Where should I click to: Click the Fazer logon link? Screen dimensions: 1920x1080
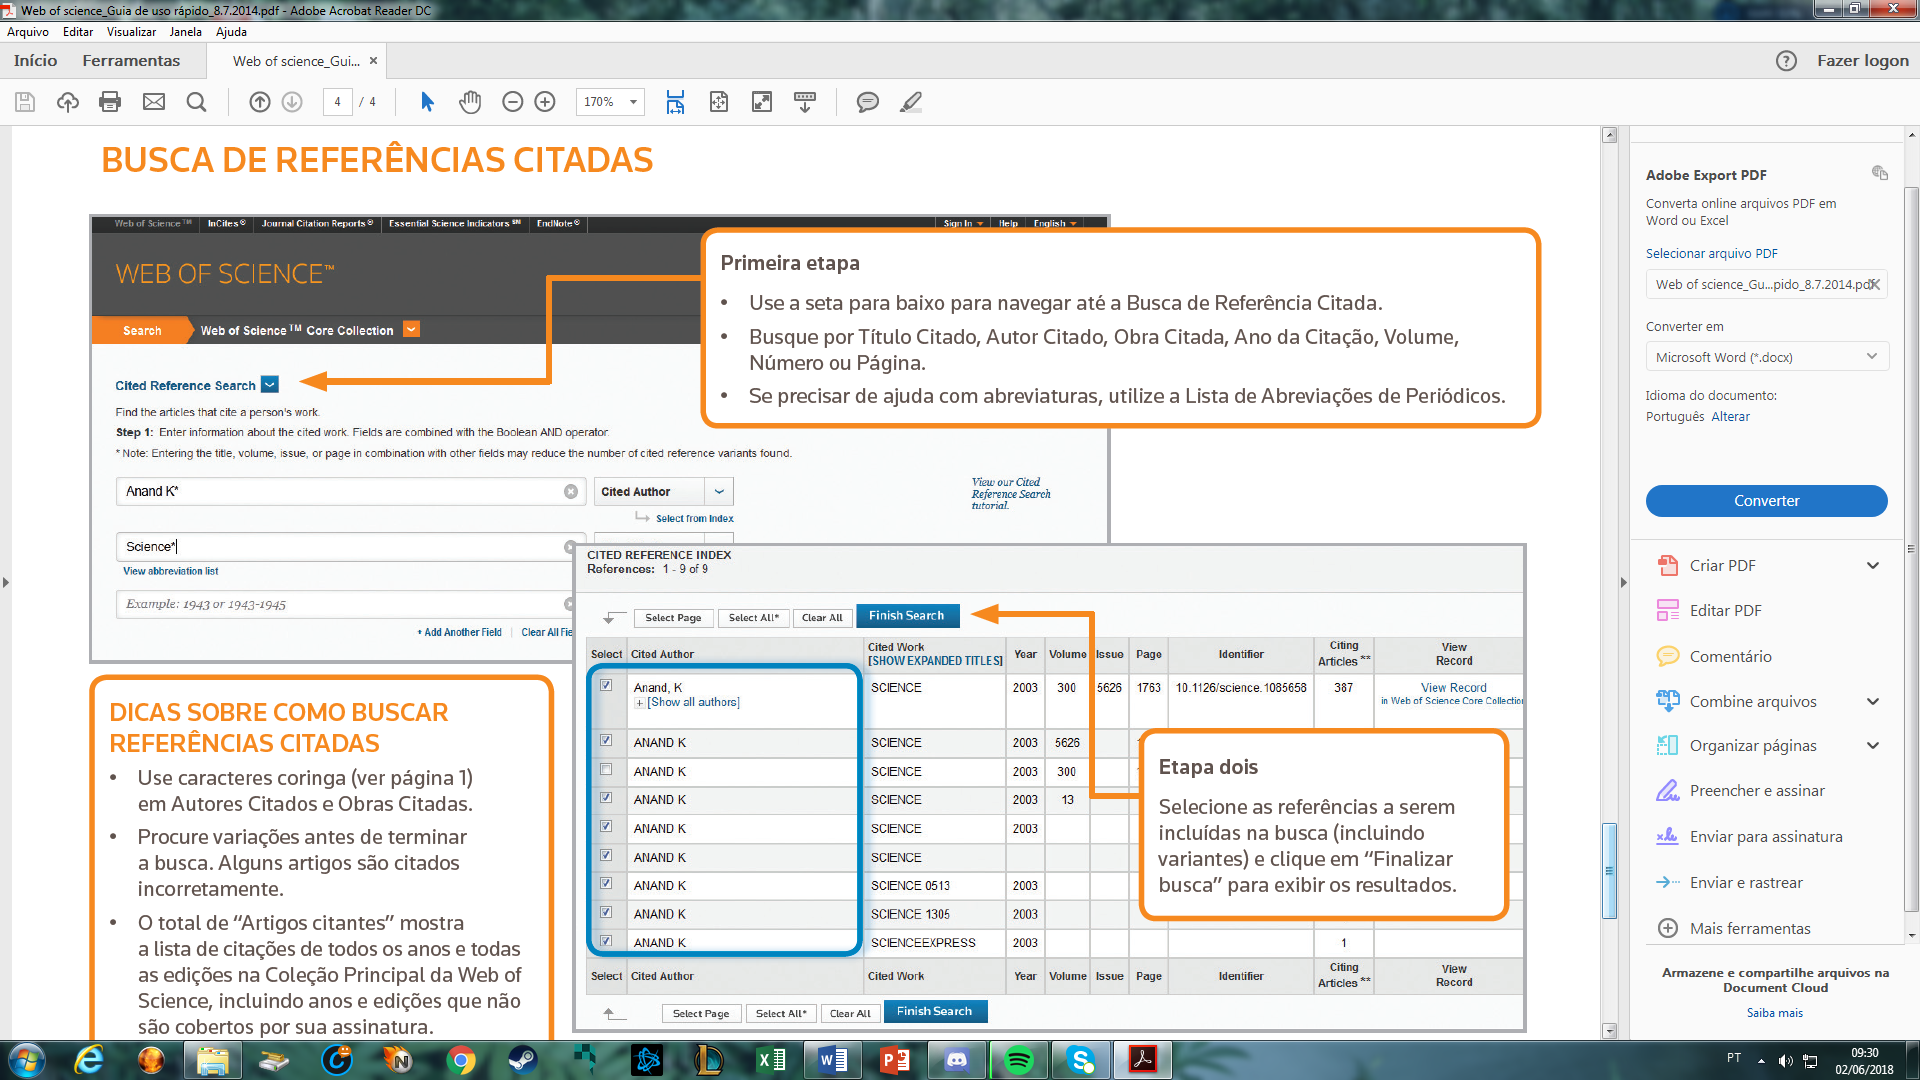pos(1862,61)
